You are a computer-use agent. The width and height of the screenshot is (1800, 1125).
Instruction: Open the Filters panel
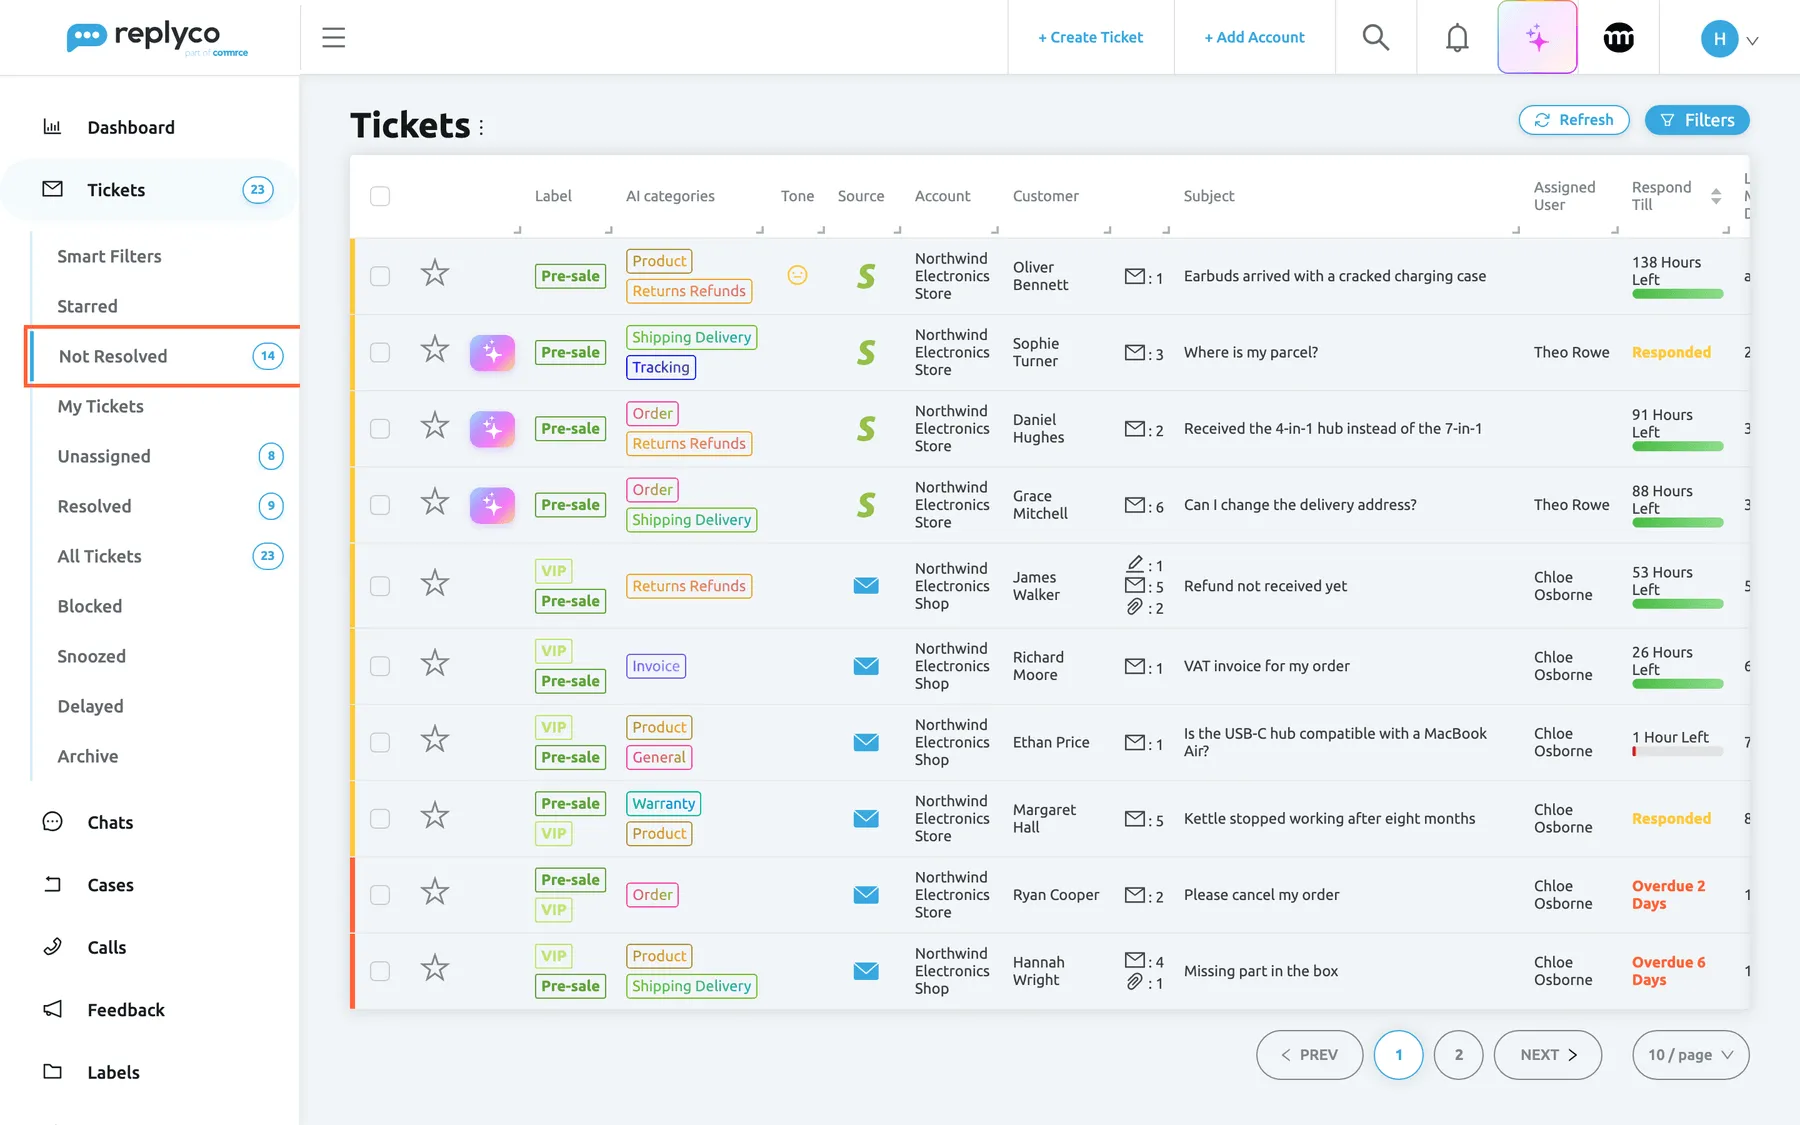tap(1697, 120)
